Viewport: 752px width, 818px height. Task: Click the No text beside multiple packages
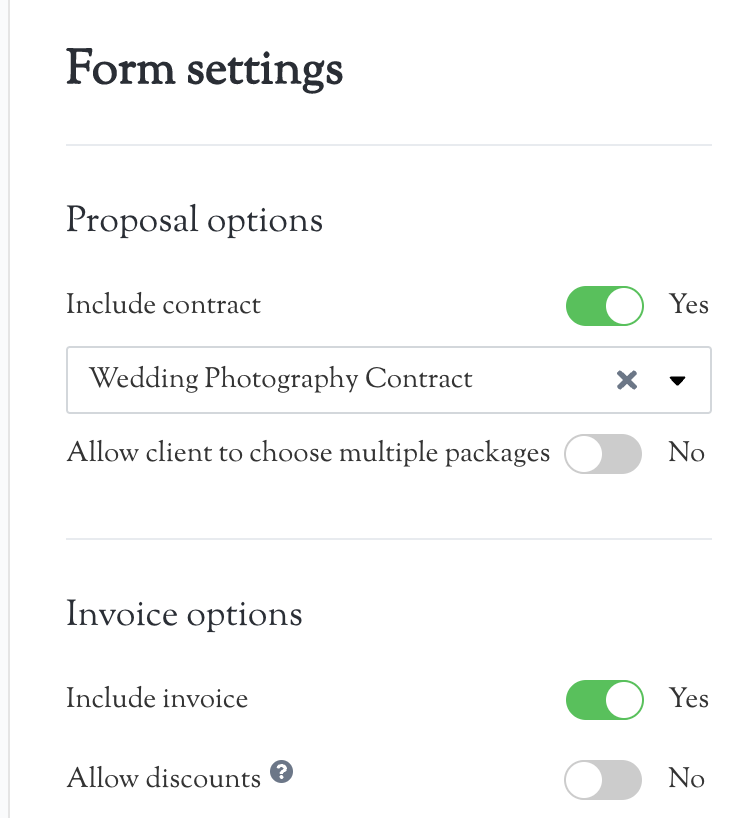687,453
